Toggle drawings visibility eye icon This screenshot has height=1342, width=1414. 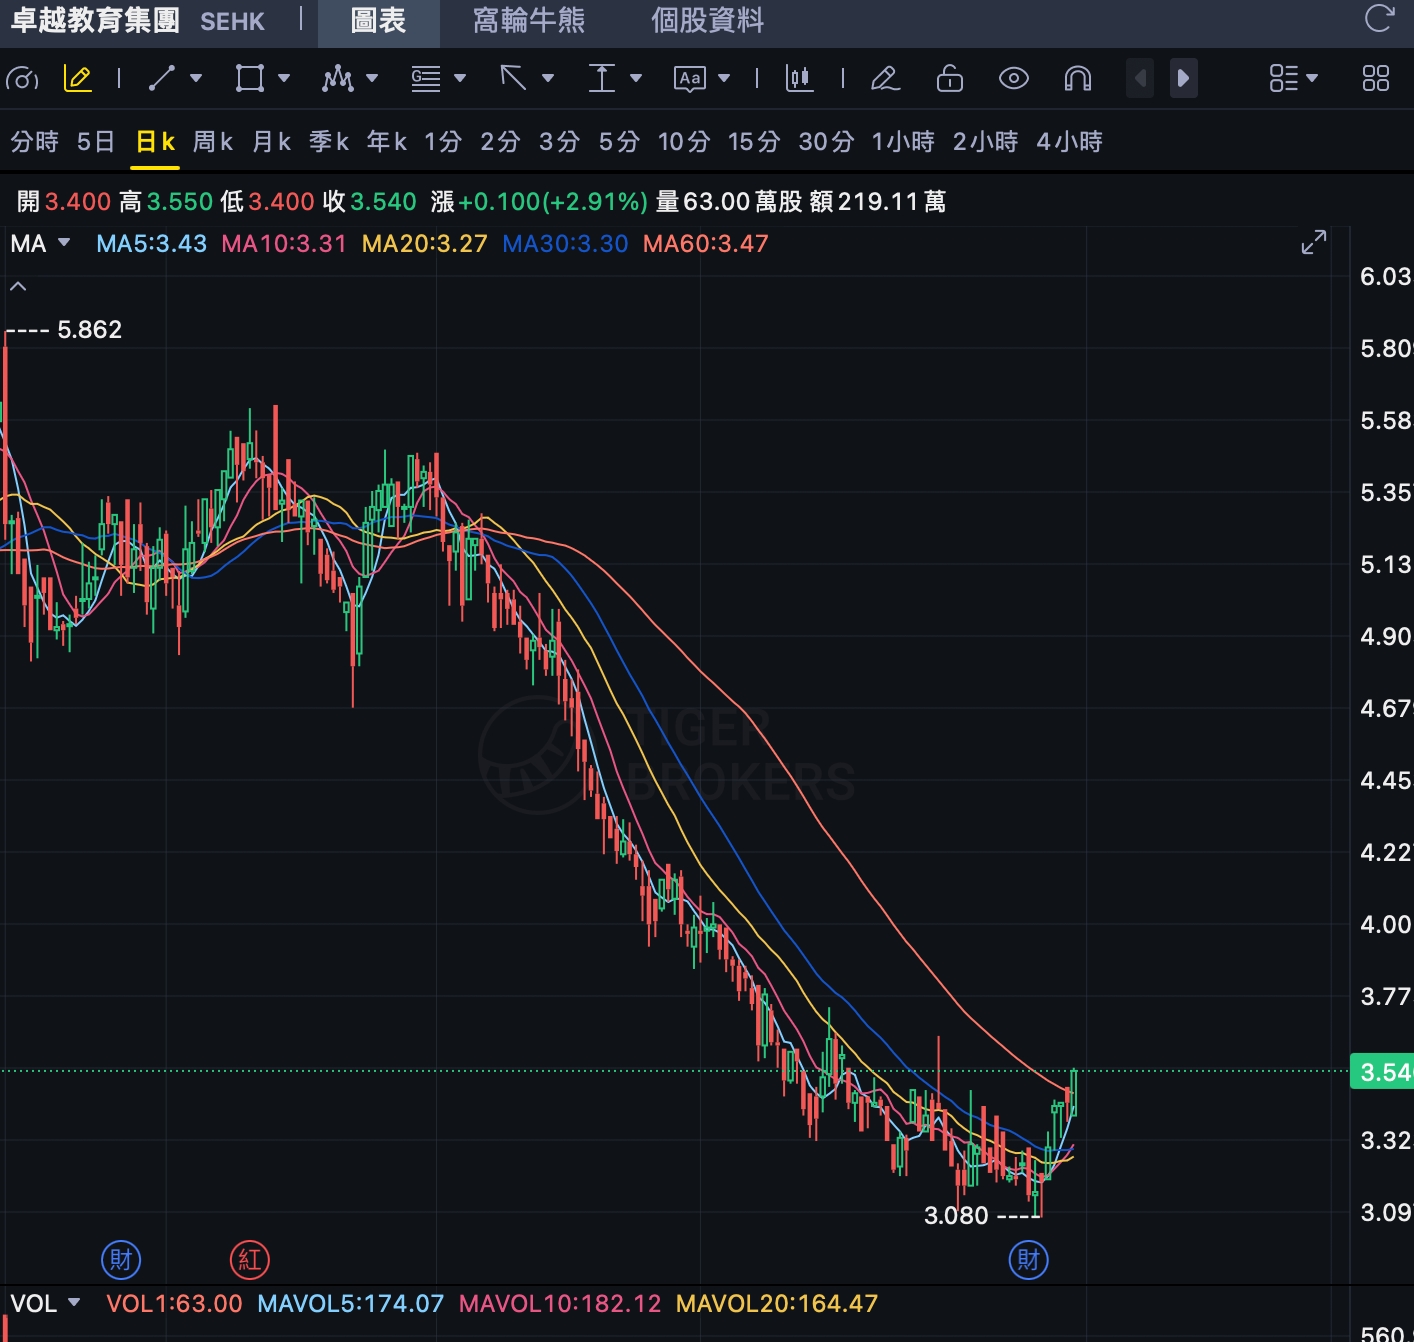coord(1013,78)
